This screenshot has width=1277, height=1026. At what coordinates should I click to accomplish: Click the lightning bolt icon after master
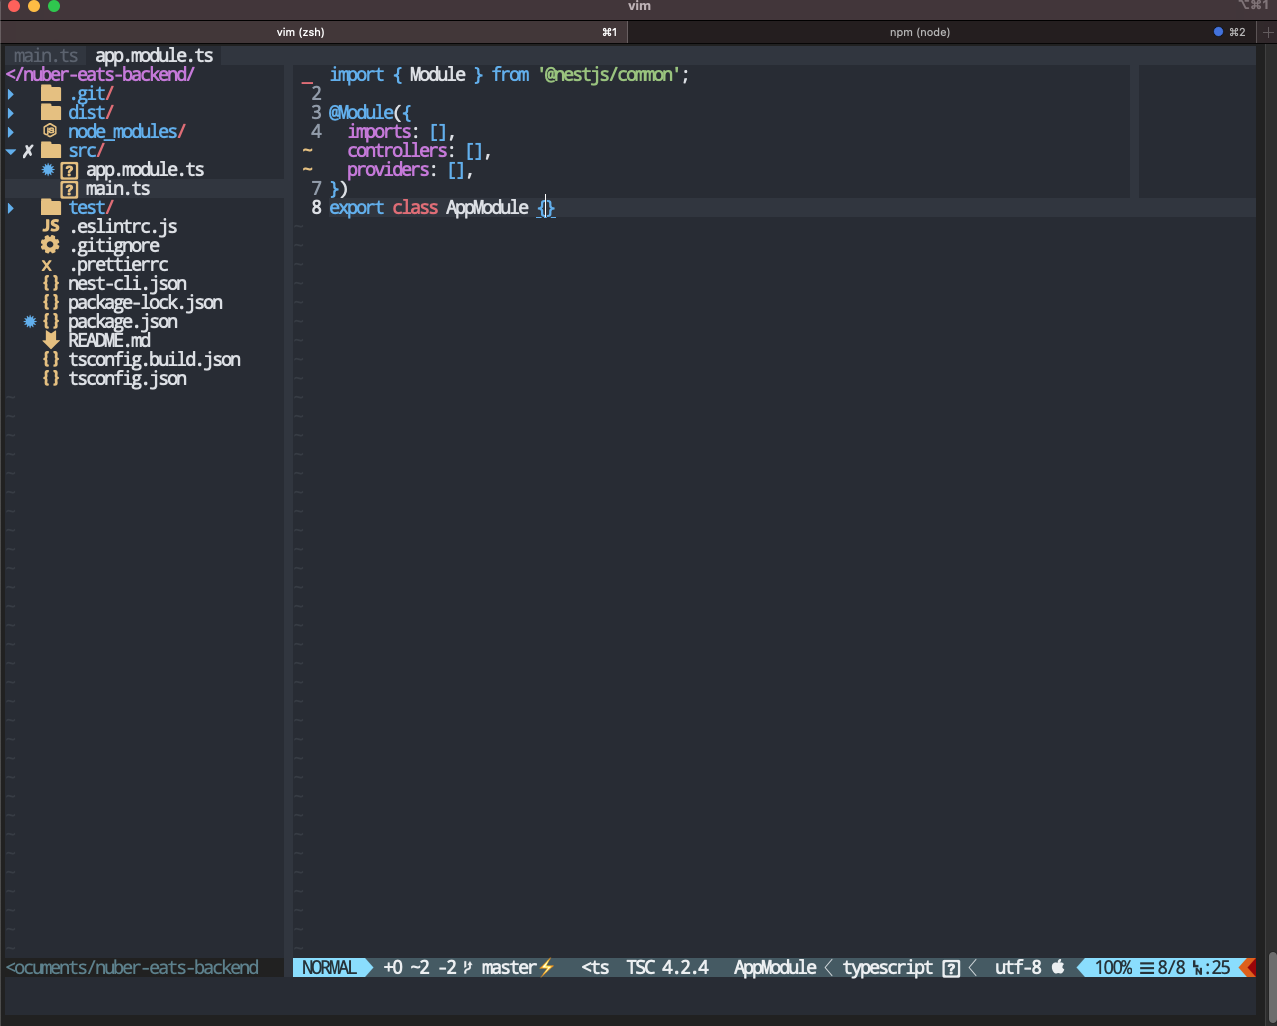tap(546, 967)
